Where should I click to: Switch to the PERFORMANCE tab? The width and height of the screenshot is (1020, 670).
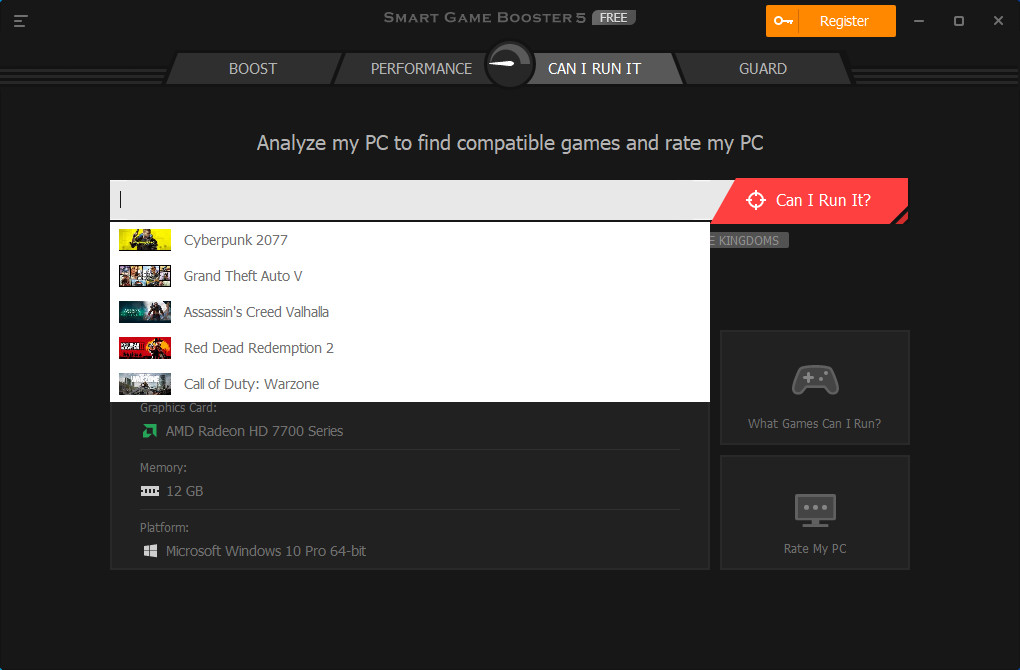421,68
